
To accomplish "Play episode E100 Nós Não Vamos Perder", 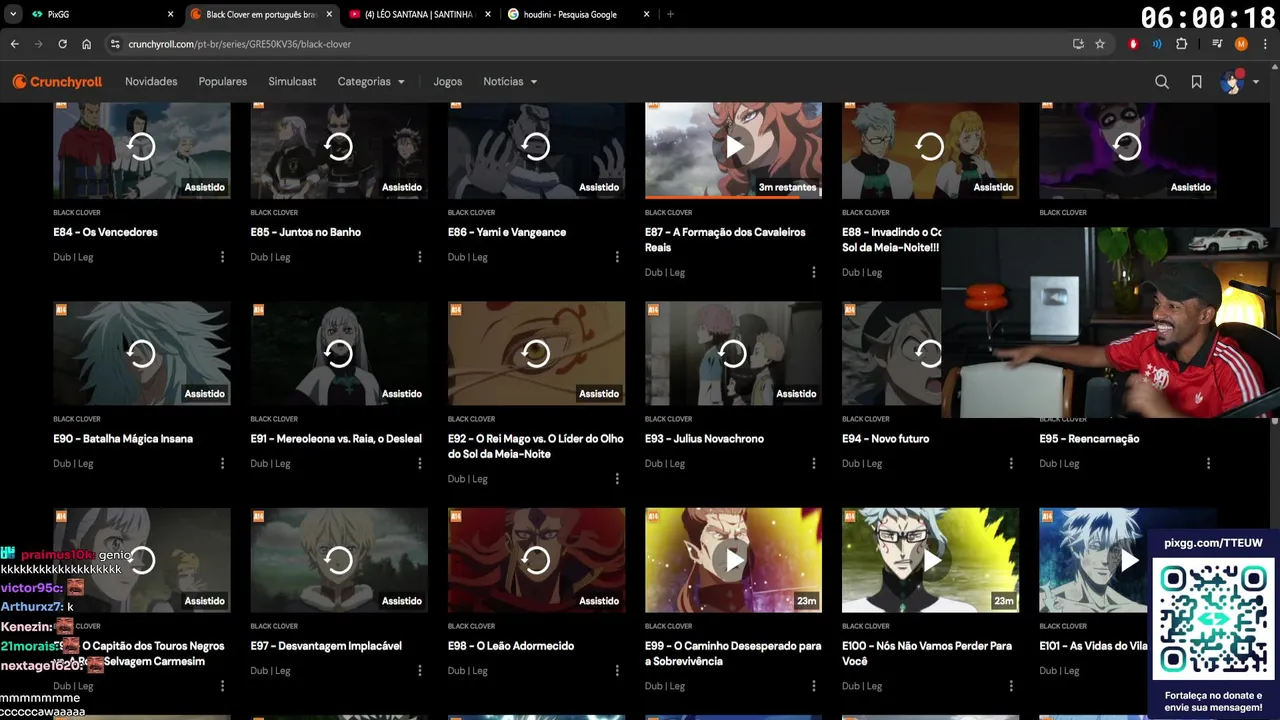I will coord(930,561).
